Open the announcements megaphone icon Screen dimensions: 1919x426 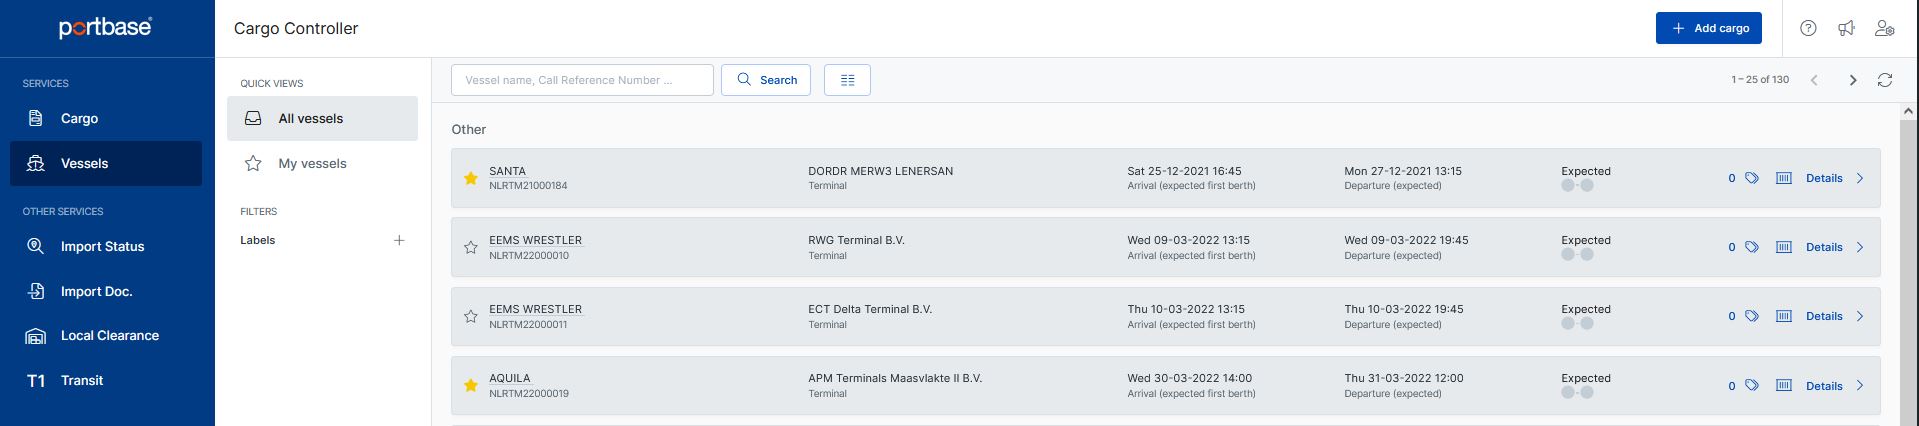click(1846, 28)
